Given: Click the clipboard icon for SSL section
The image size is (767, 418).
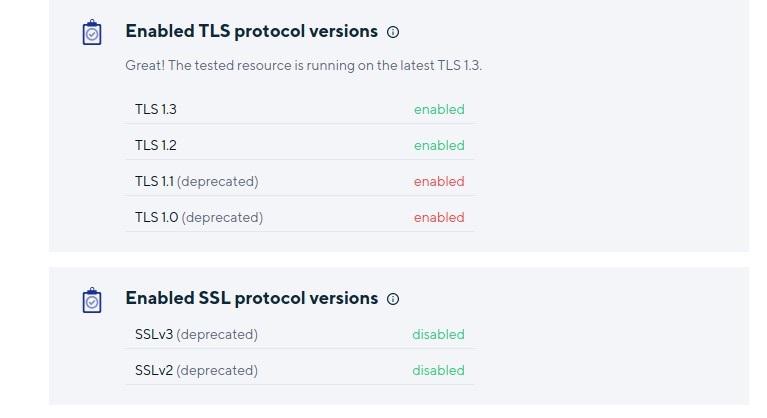Looking at the screenshot, I should (x=92, y=300).
